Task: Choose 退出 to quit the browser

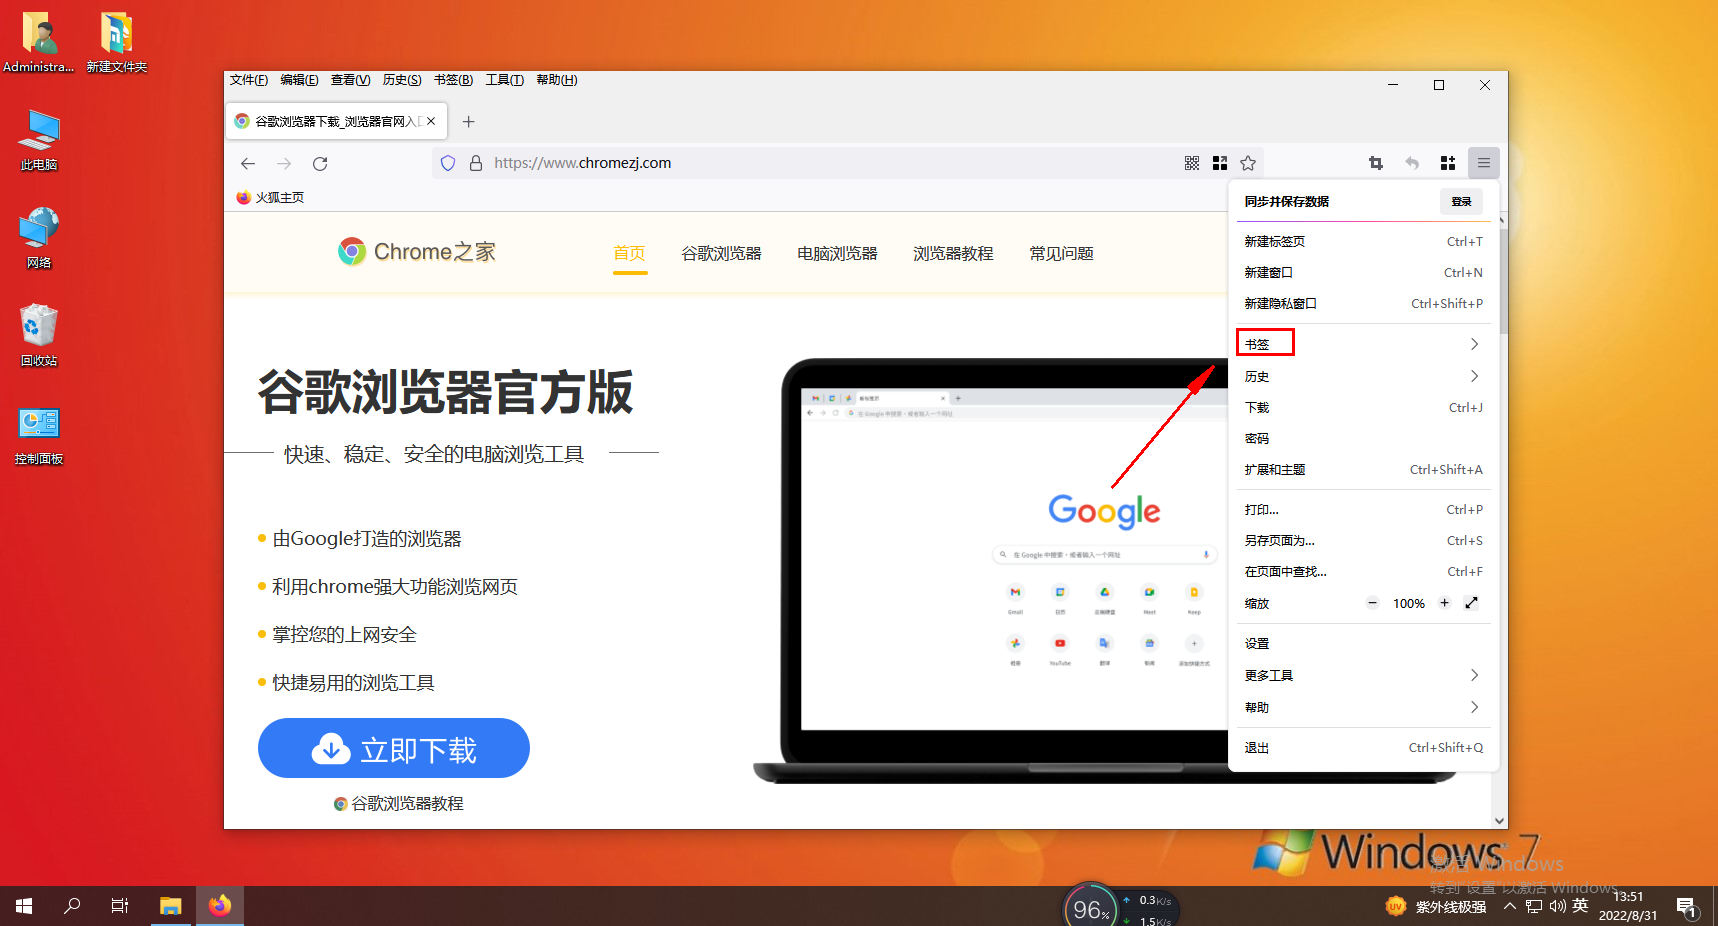Action: 1363,747
